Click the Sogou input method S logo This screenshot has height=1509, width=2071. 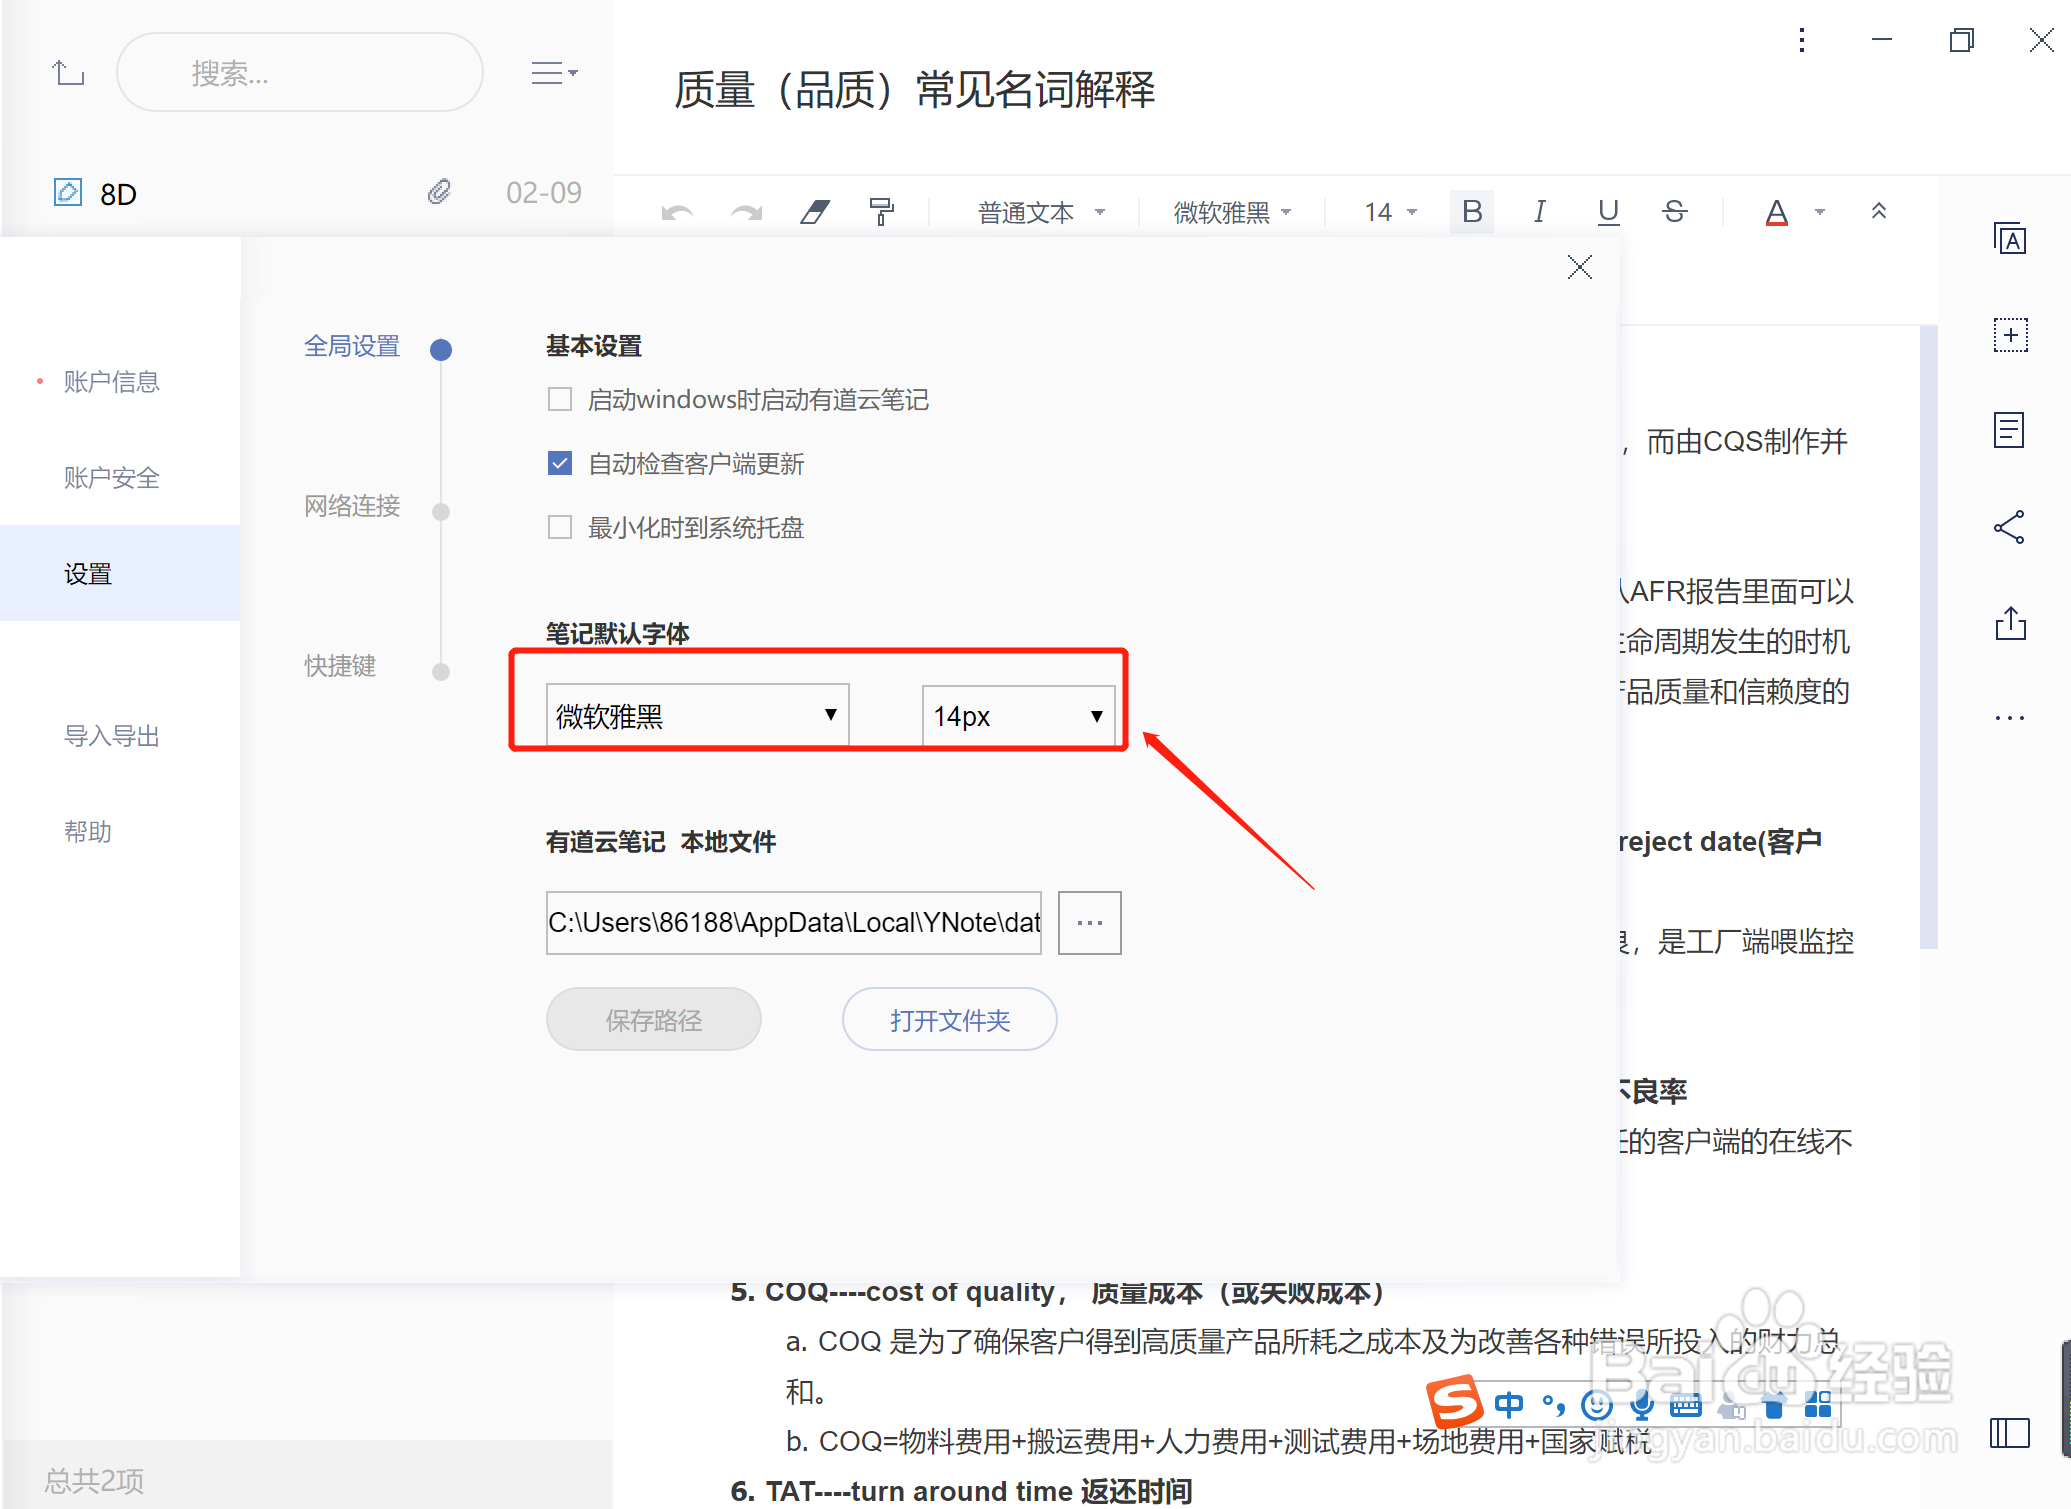tap(1455, 1403)
